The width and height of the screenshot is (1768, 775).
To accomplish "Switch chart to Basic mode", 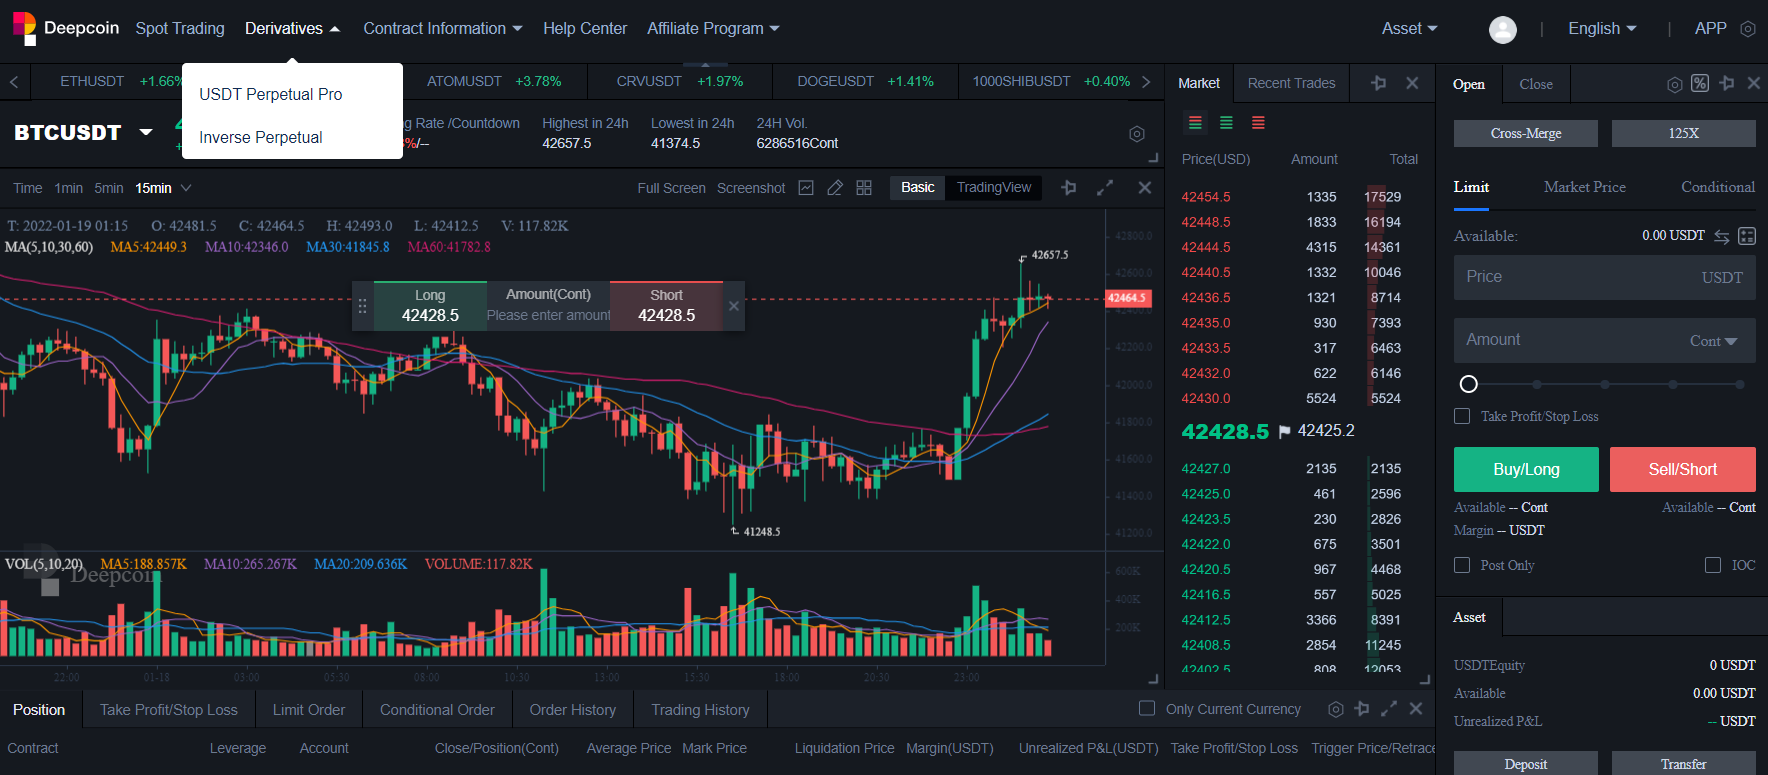I will [917, 187].
